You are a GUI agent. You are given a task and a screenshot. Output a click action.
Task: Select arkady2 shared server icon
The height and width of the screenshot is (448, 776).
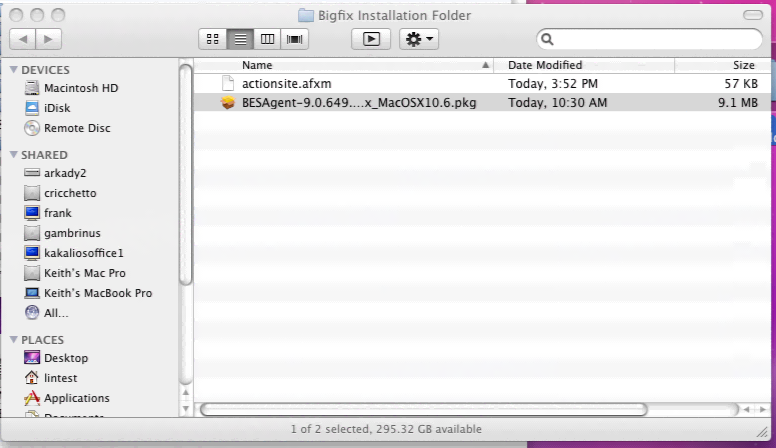coord(32,173)
